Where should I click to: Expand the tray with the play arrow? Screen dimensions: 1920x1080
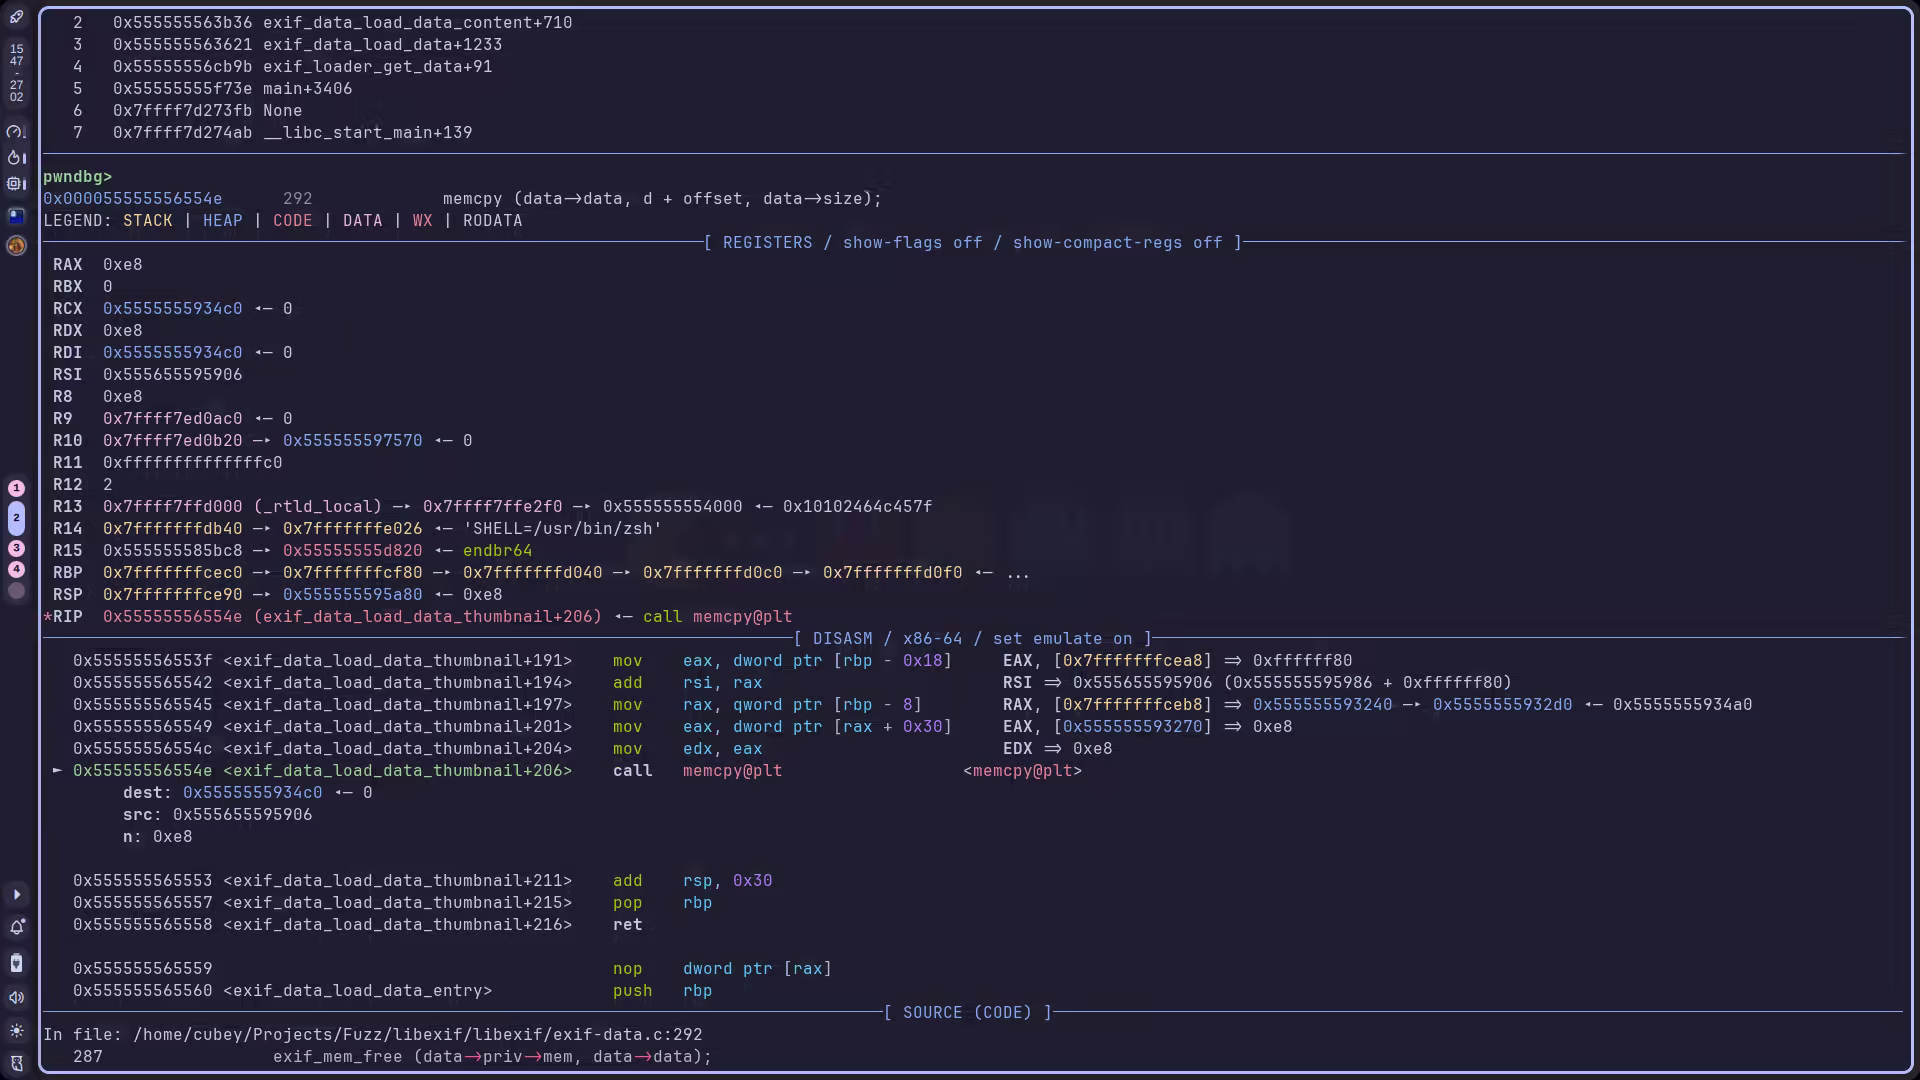16,895
